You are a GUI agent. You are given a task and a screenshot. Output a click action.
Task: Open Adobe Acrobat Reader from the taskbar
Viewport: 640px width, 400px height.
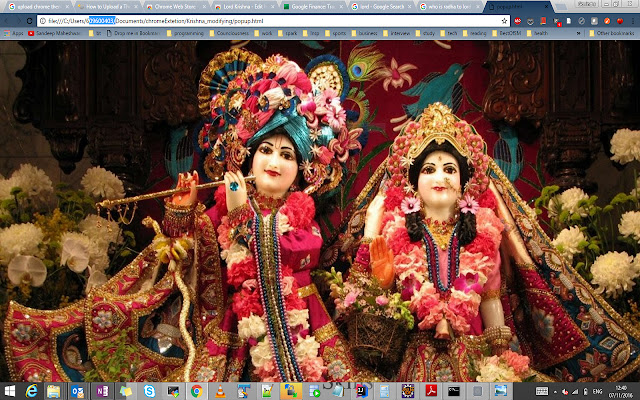click(x=431, y=391)
